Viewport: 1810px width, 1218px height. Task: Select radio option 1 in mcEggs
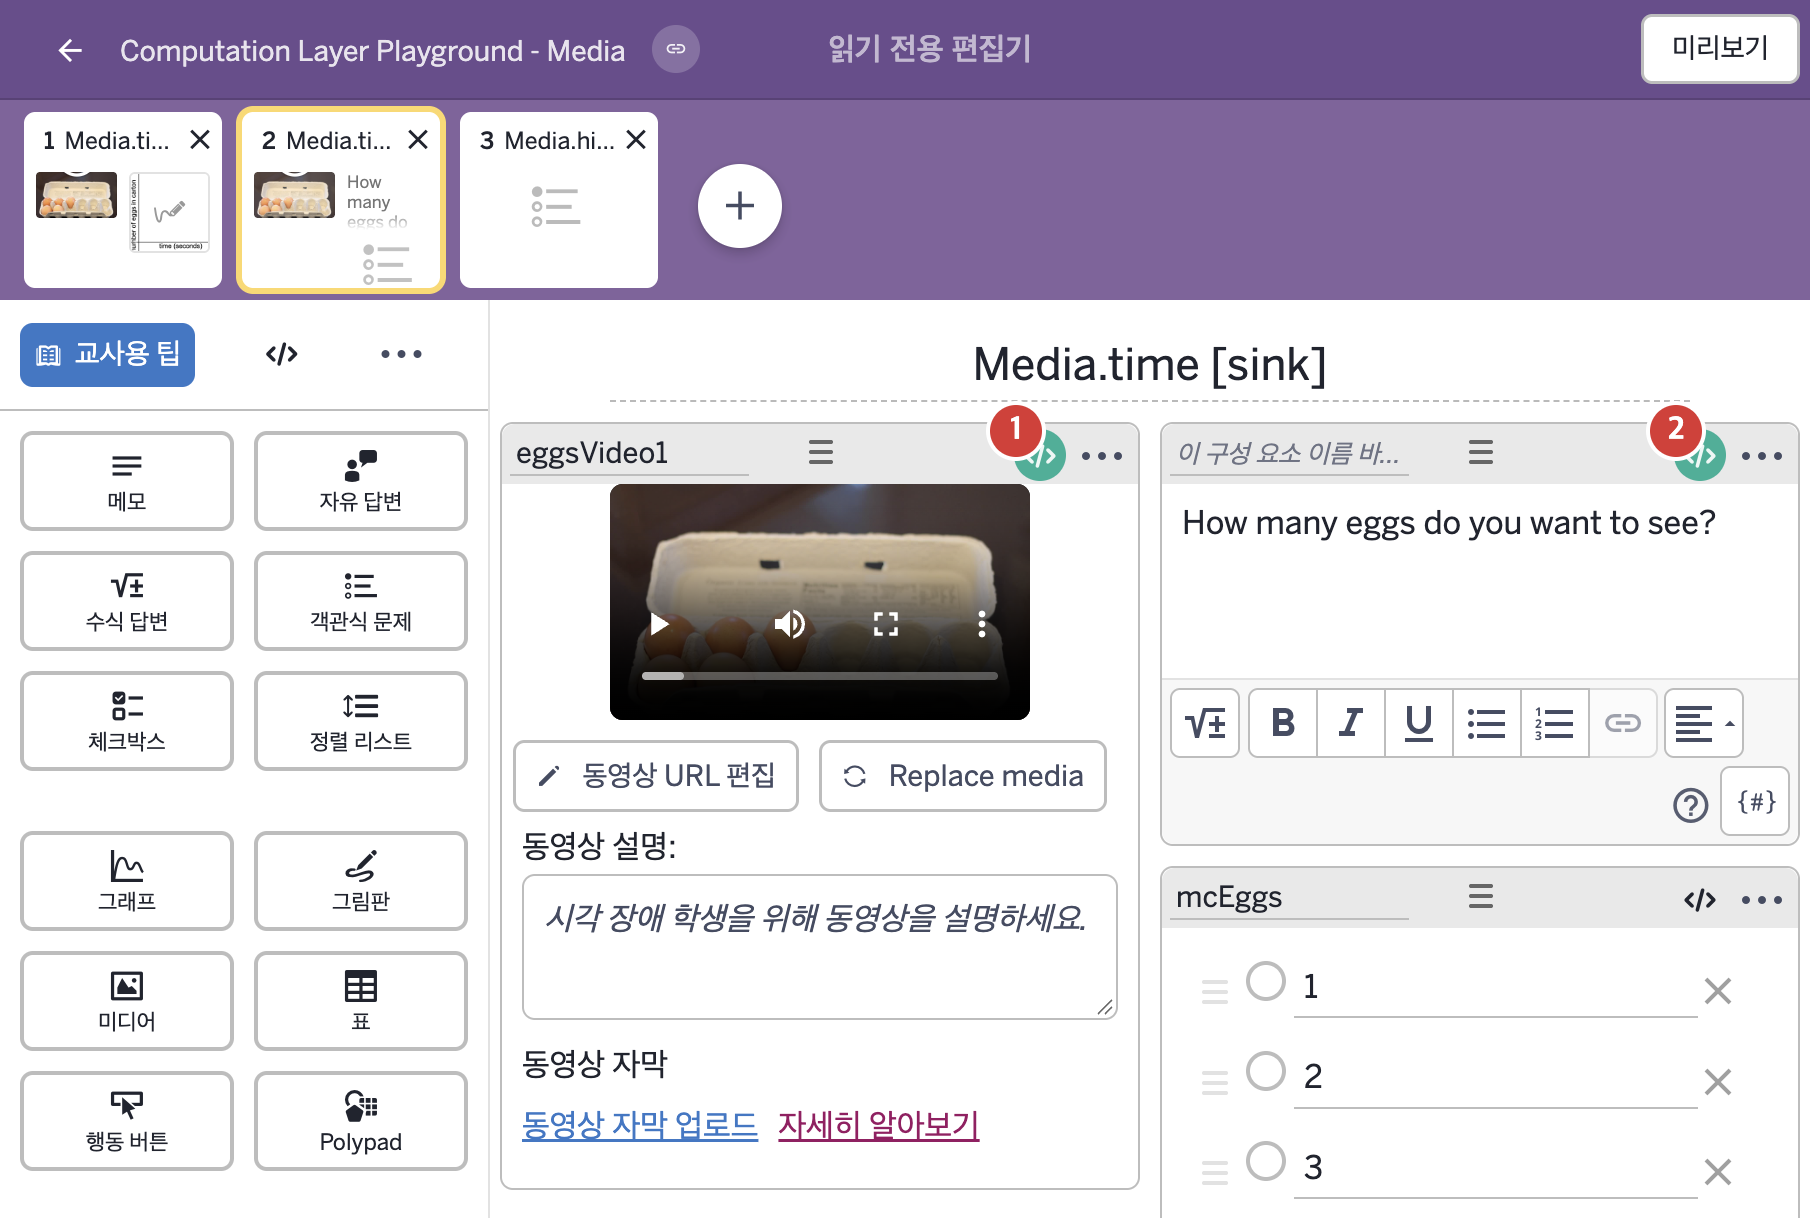[1266, 981]
